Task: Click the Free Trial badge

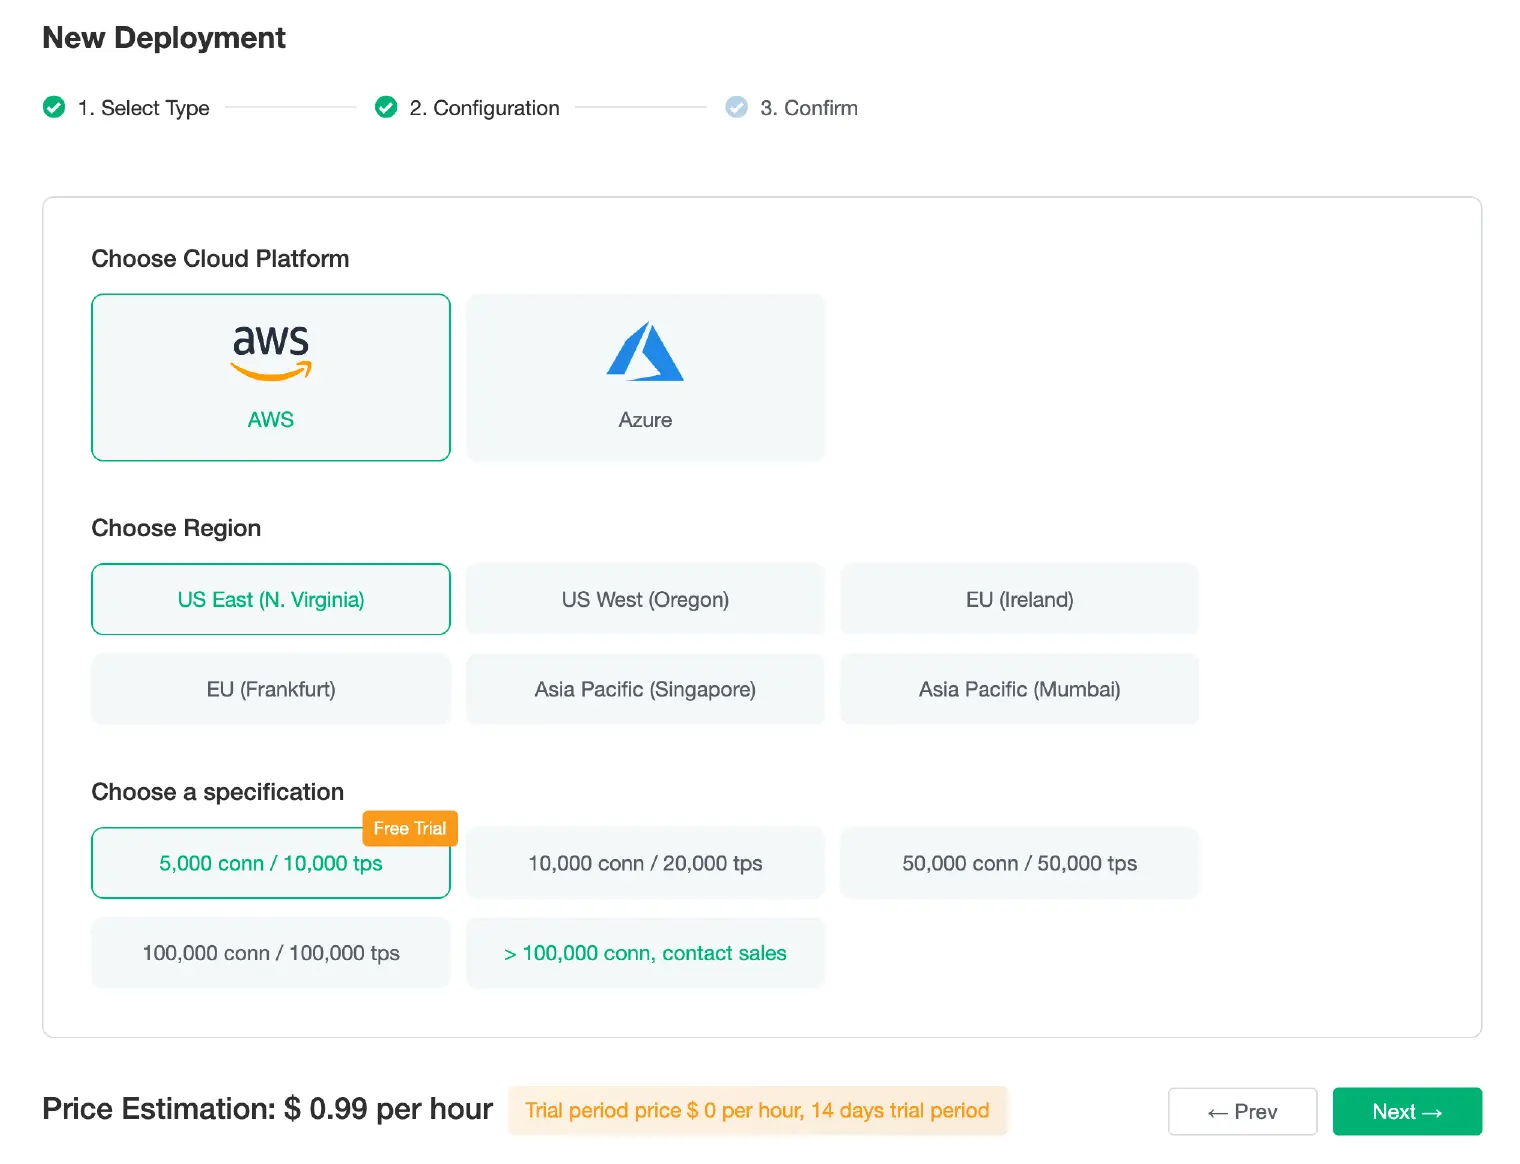Action: pyautogui.click(x=410, y=828)
